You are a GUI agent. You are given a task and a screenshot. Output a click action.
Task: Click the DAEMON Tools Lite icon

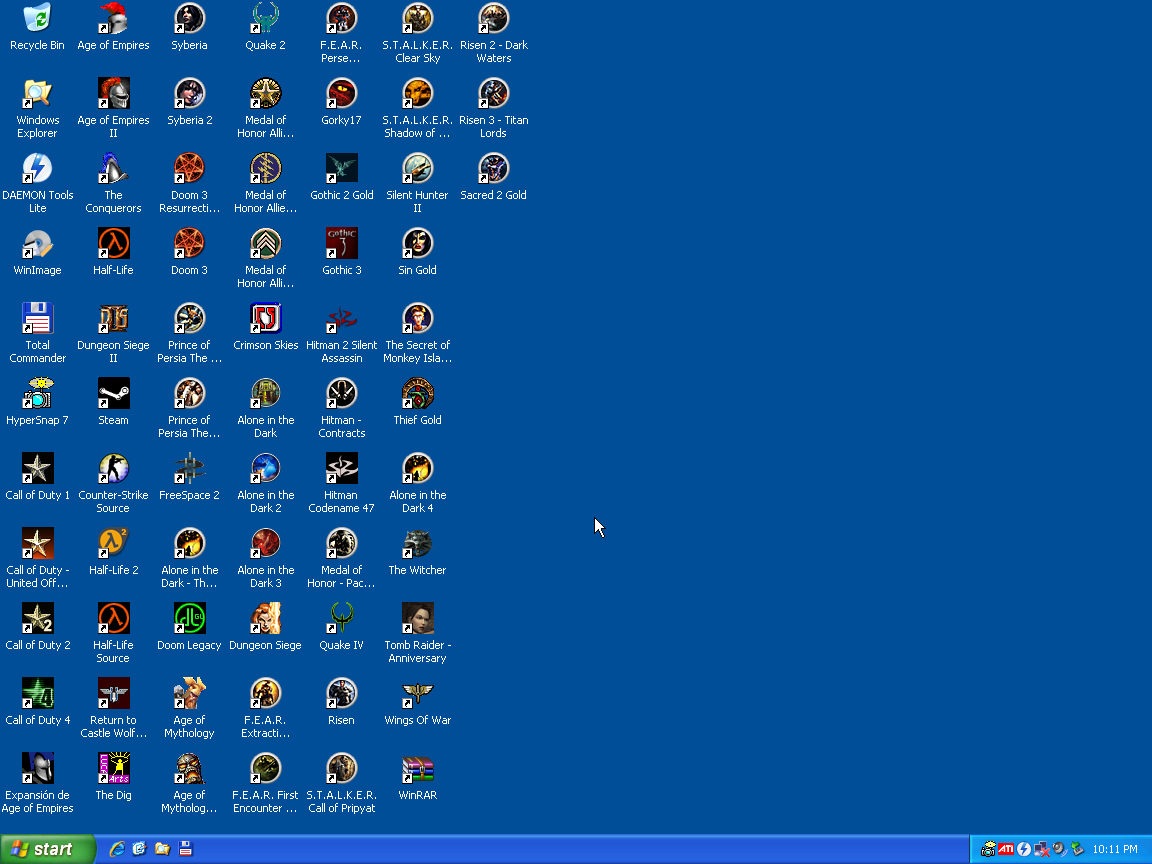point(37,169)
